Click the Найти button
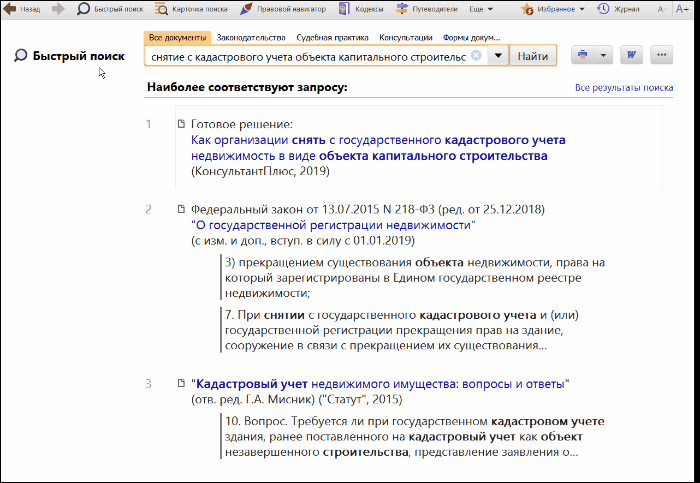700x483 pixels. tap(533, 56)
